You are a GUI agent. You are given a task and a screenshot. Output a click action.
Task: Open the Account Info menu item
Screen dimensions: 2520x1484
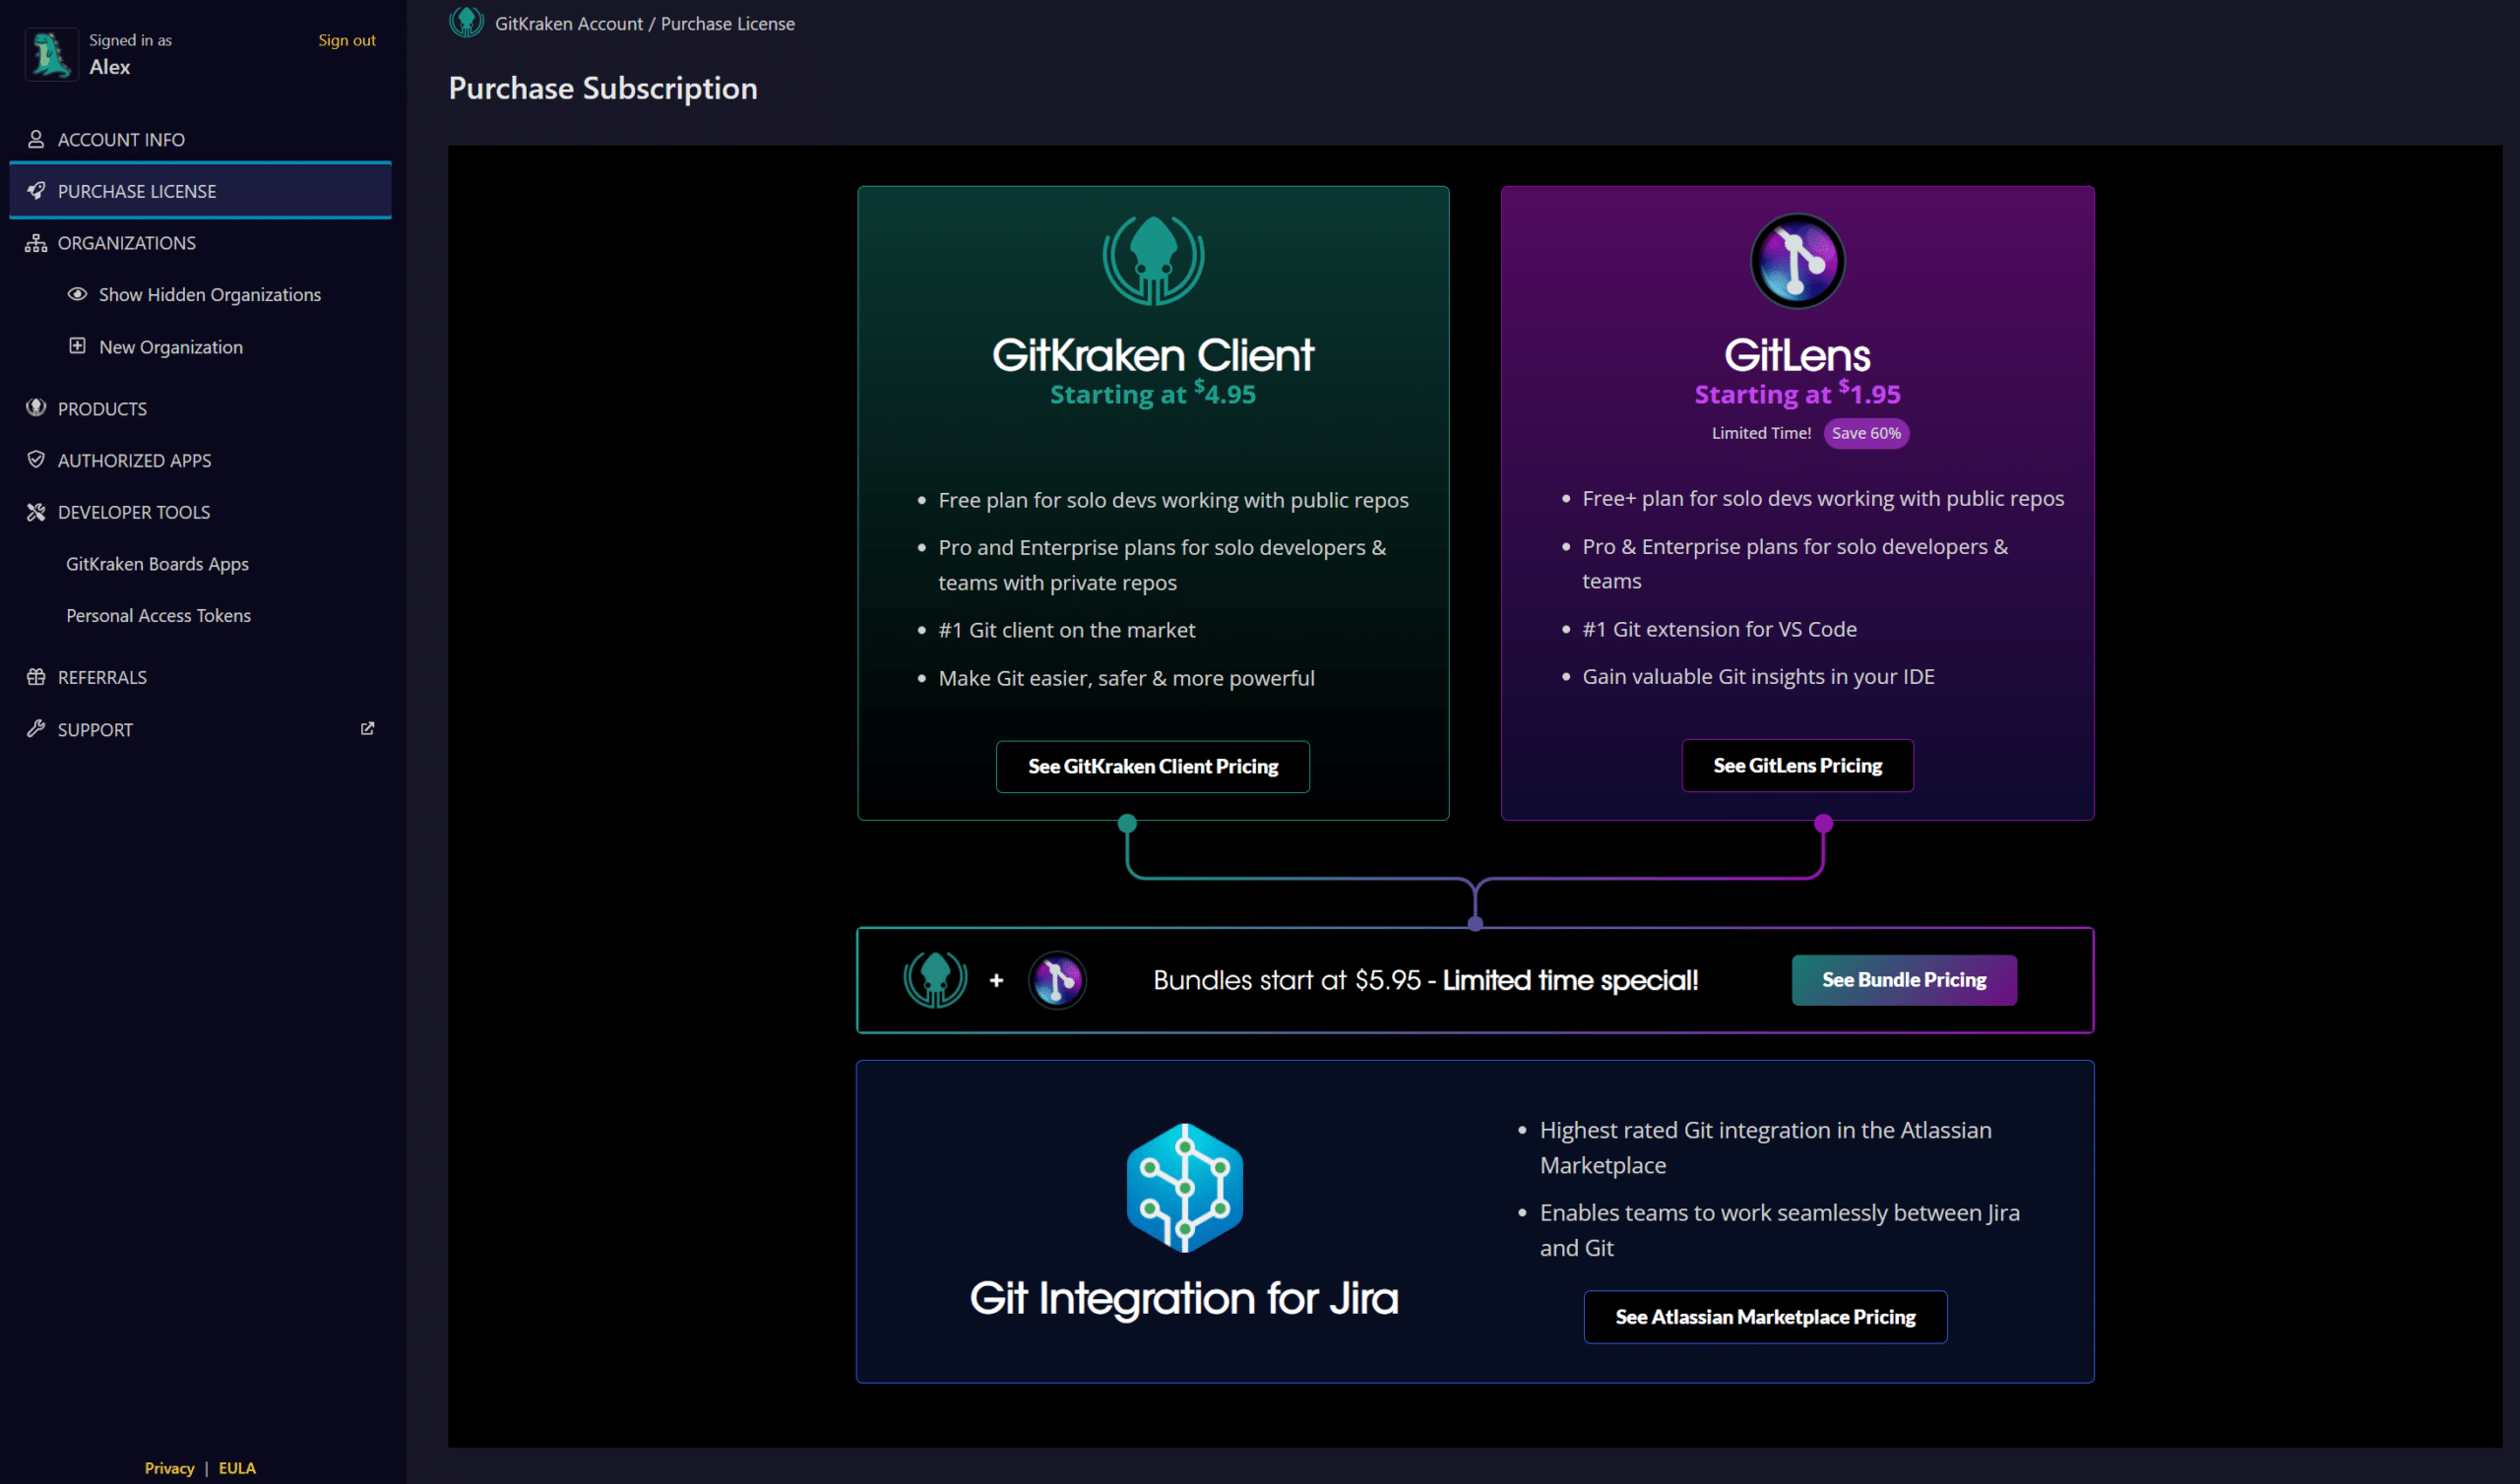click(121, 139)
